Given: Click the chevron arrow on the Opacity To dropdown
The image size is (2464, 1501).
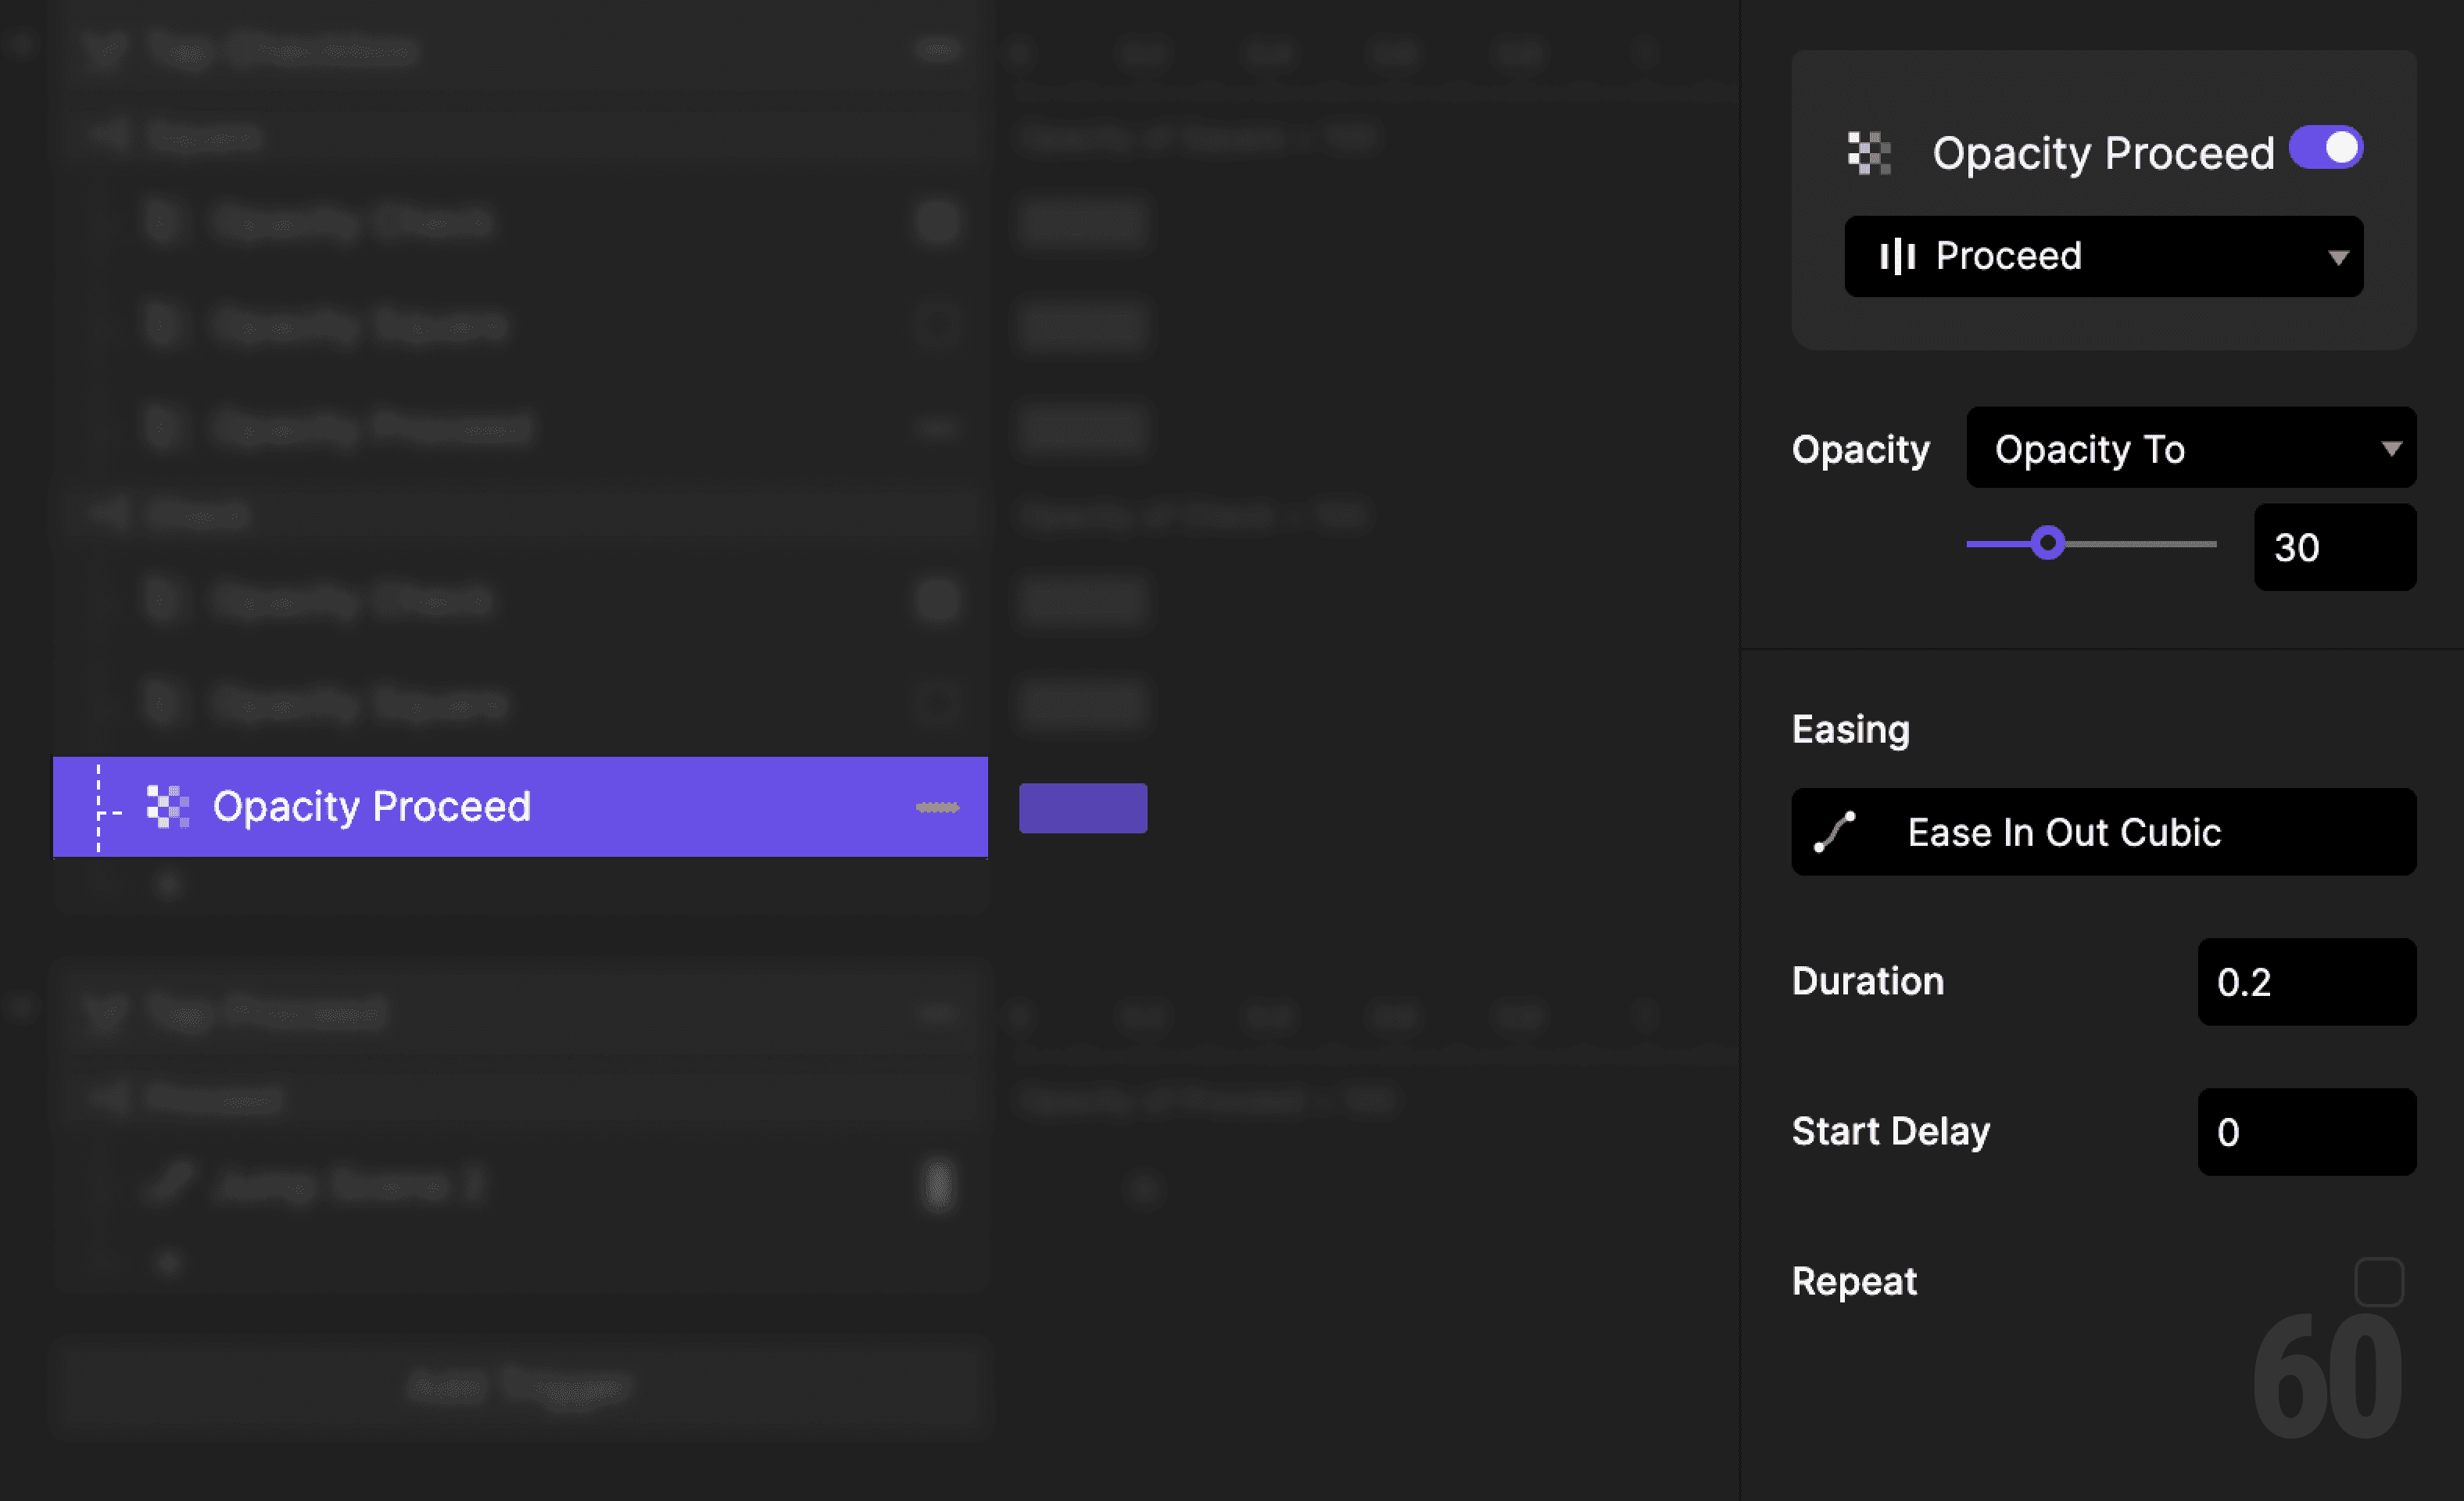Looking at the screenshot, I should (x=2392, y=448).
